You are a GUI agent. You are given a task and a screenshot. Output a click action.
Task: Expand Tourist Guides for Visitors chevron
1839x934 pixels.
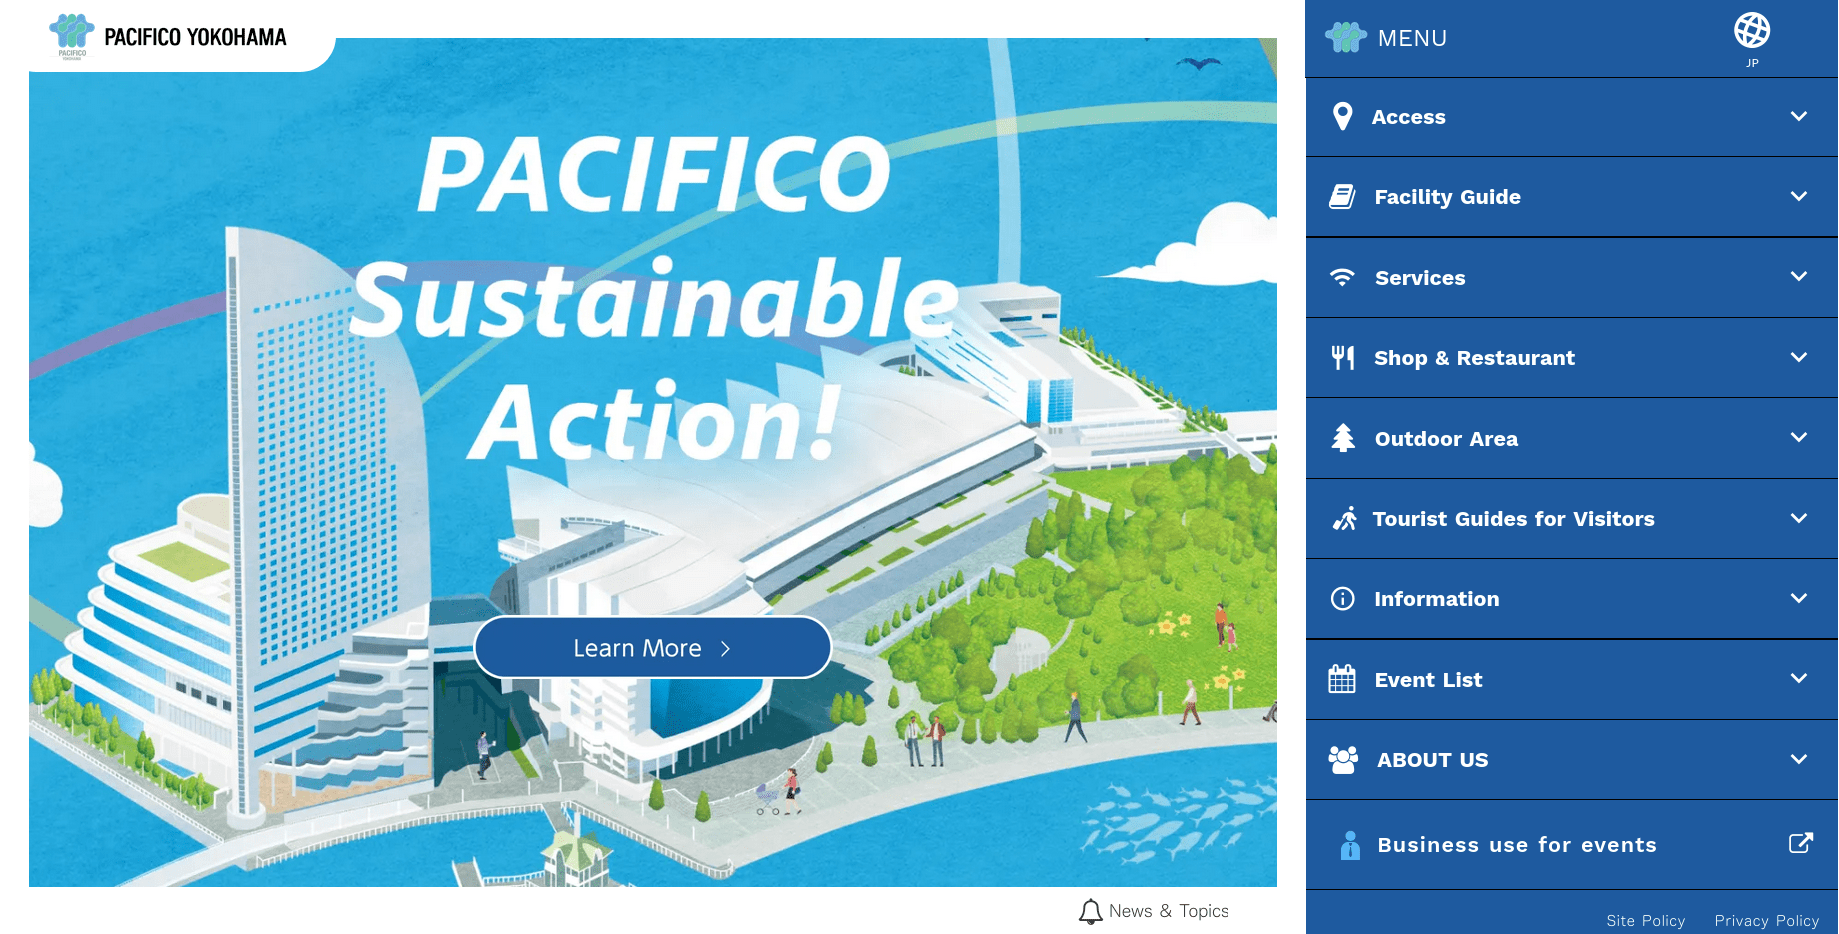coord(1798,518)
